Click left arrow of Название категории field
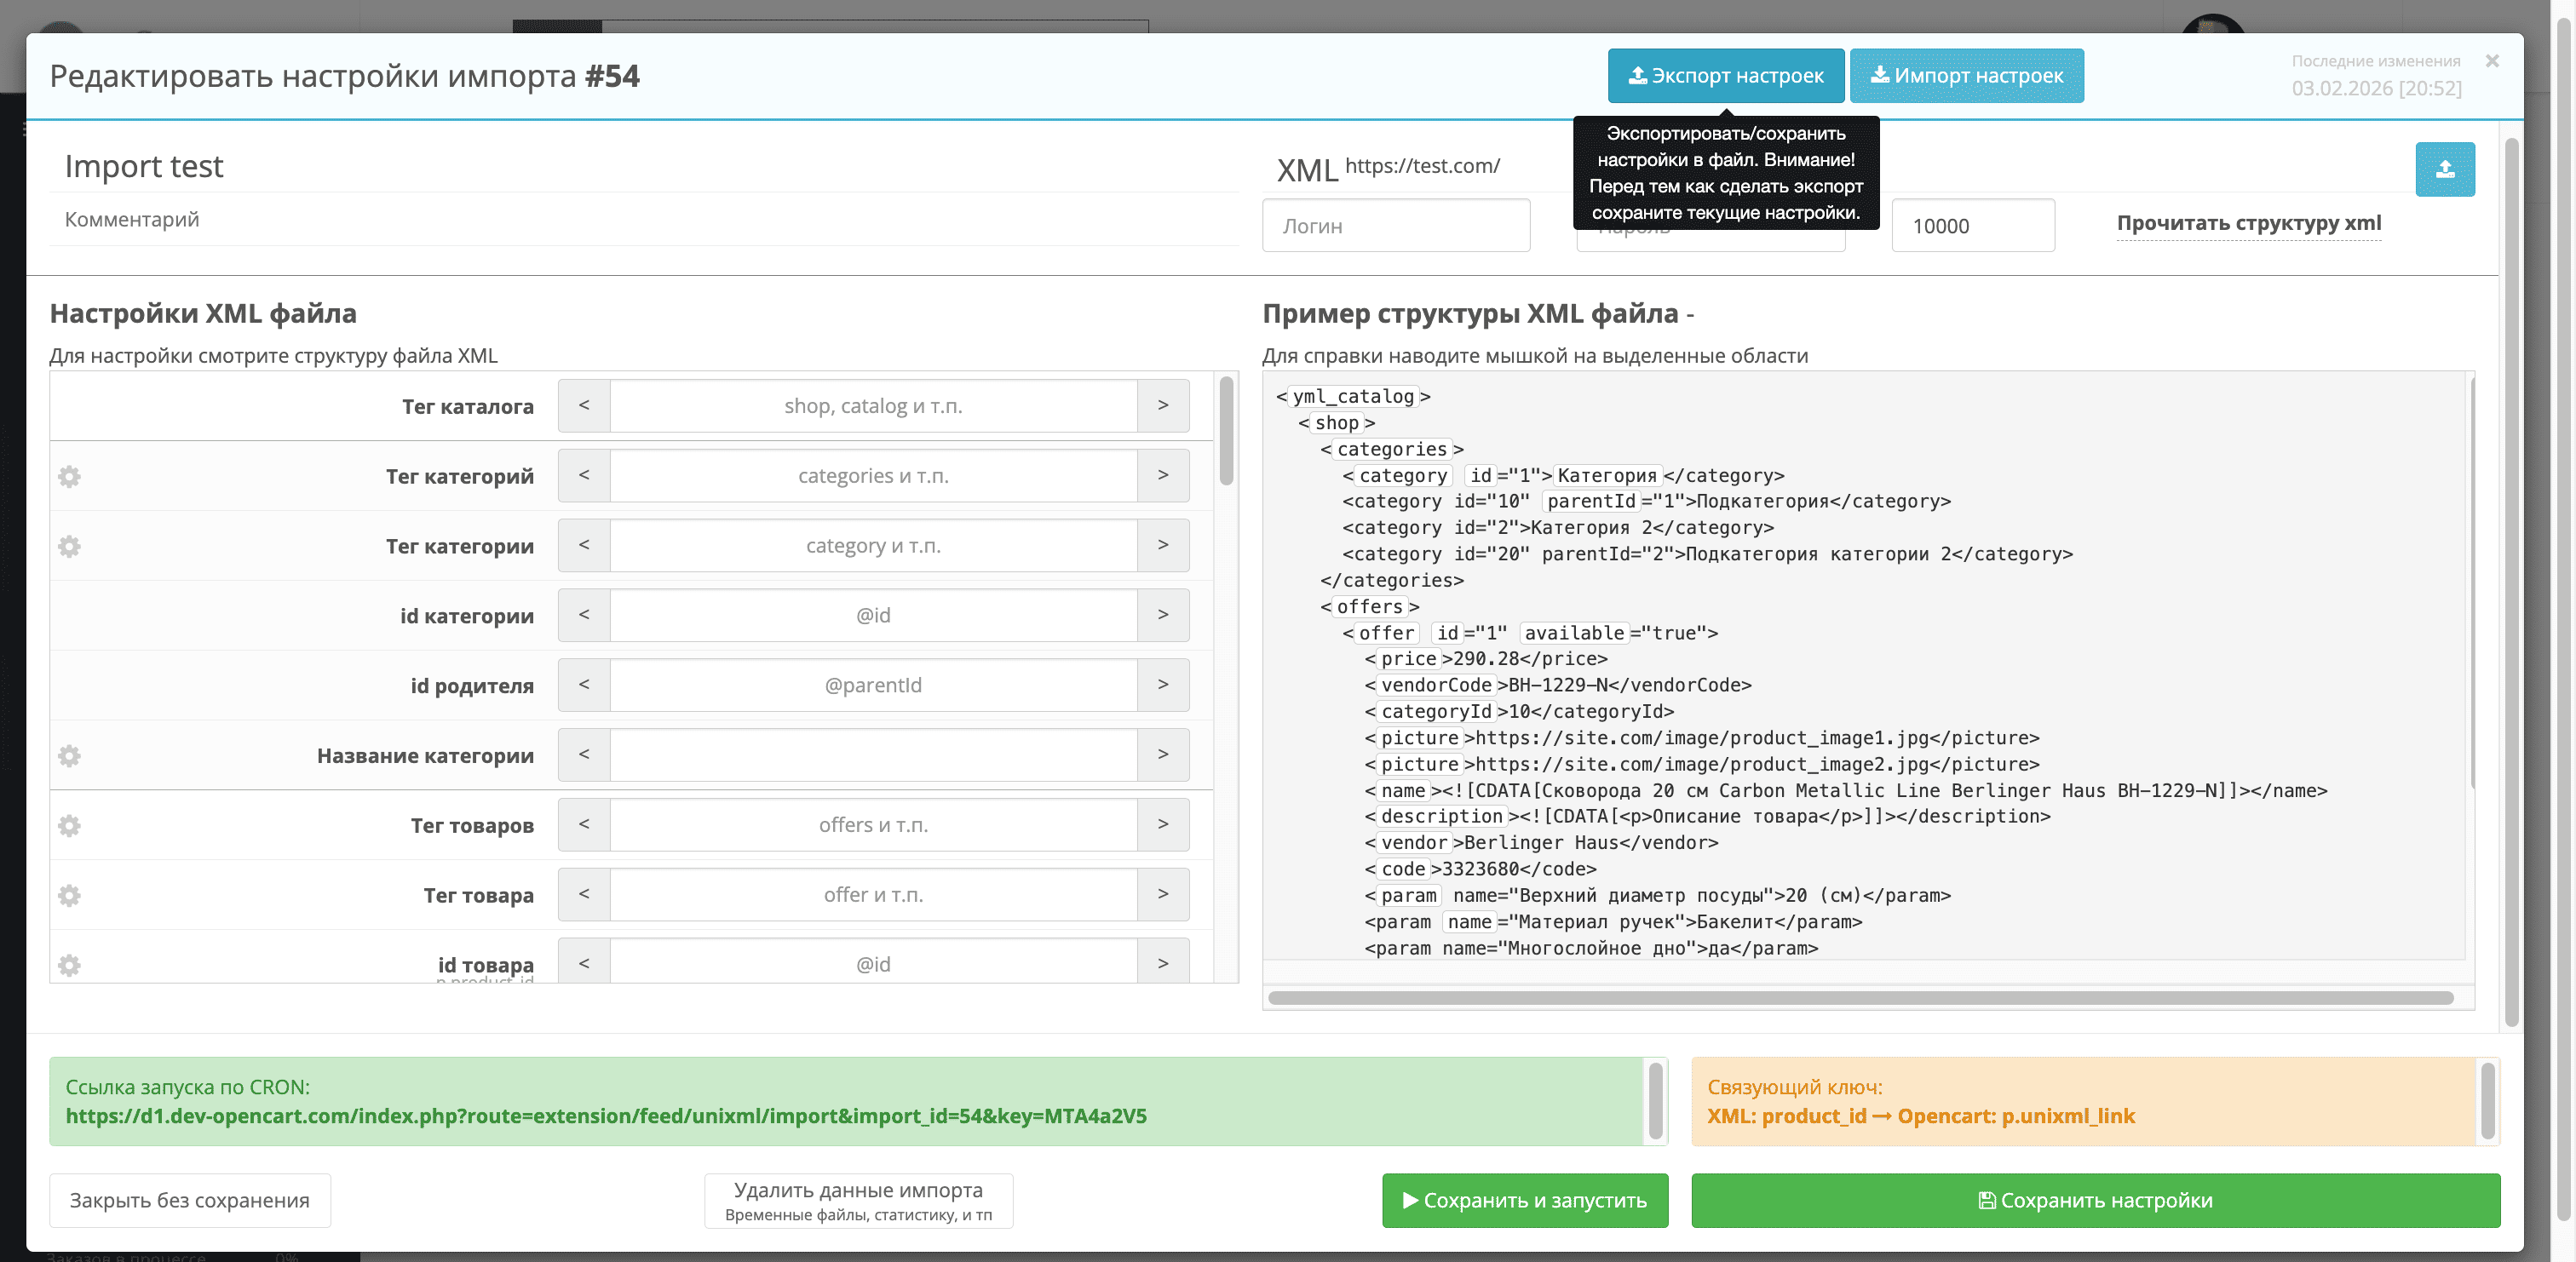This screenshot has width=2576, height=1262. click(584, 754)
